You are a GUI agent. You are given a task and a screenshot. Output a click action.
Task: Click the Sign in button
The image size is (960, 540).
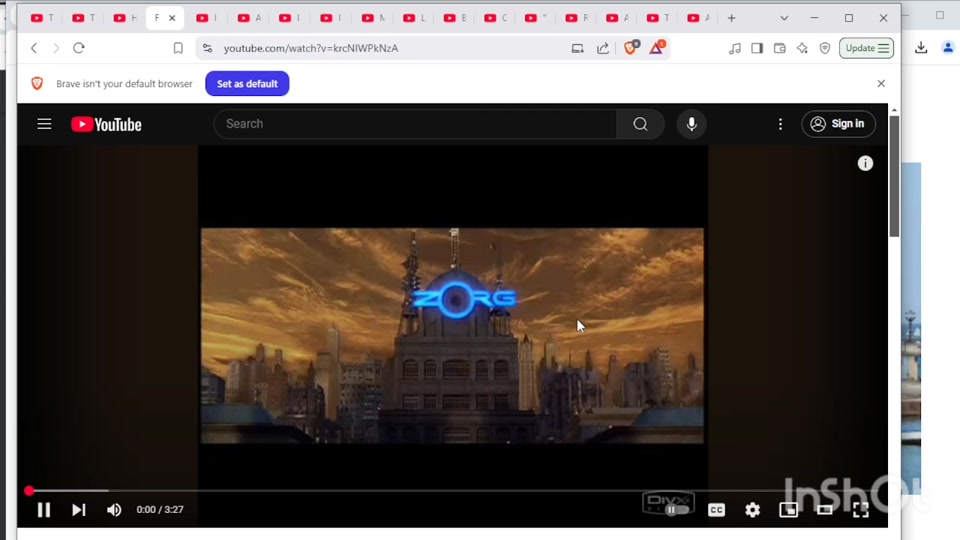(x=838, y=124)
